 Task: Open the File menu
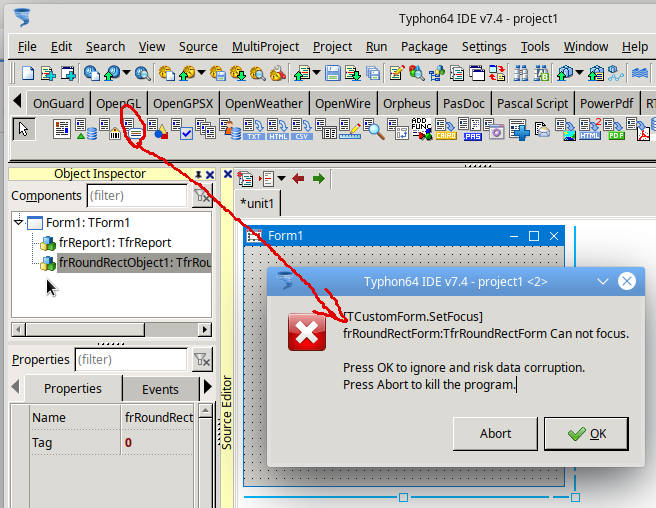tap(27, 46)
